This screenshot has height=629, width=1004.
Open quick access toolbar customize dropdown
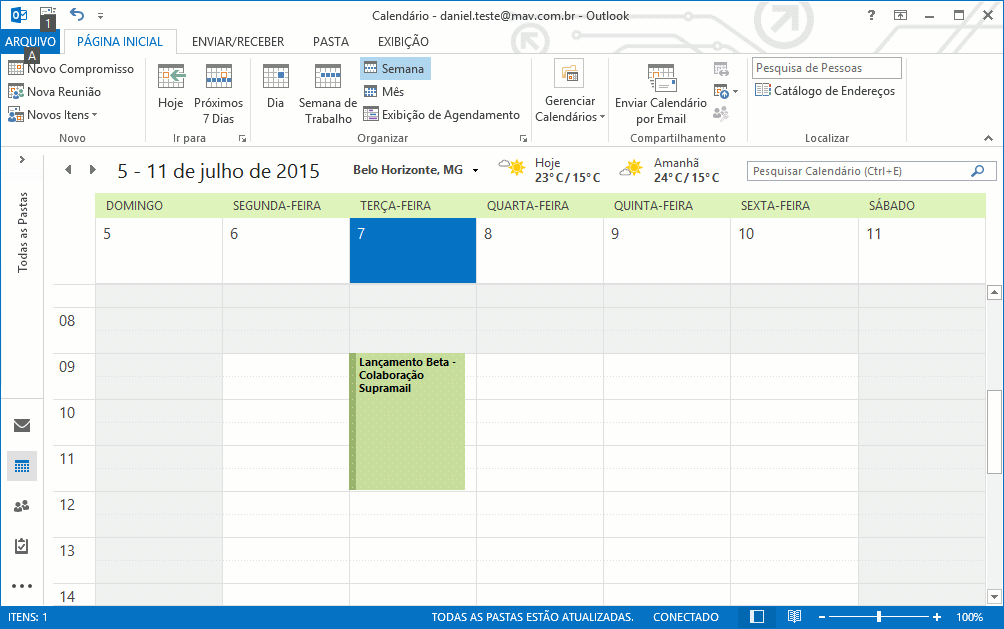101,15
